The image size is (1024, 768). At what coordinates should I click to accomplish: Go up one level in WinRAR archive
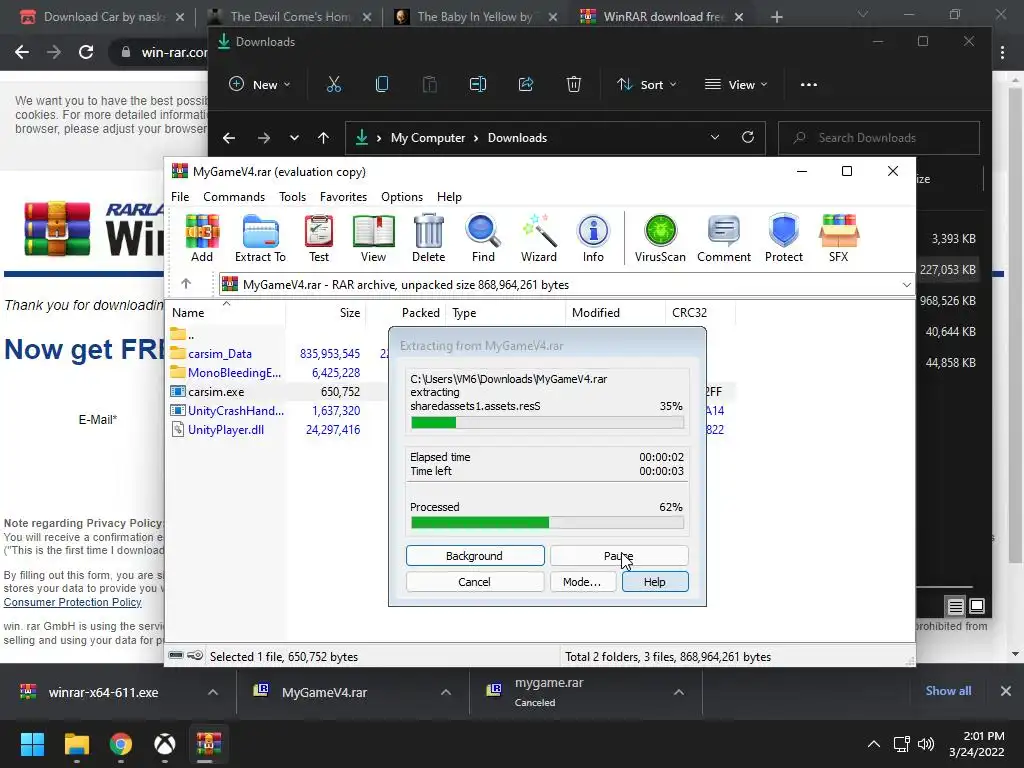tap(186, 283)
